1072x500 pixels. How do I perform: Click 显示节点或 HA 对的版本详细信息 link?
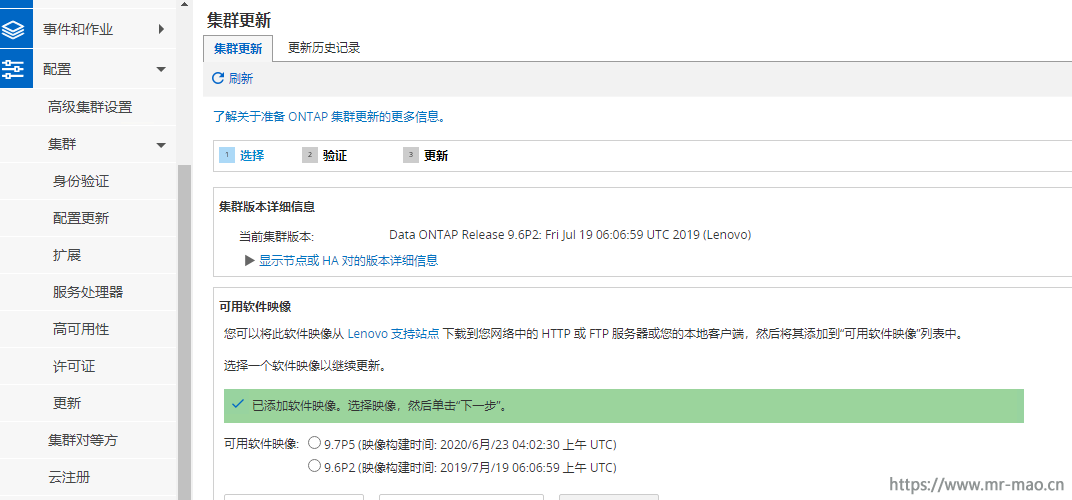point(348,261)
